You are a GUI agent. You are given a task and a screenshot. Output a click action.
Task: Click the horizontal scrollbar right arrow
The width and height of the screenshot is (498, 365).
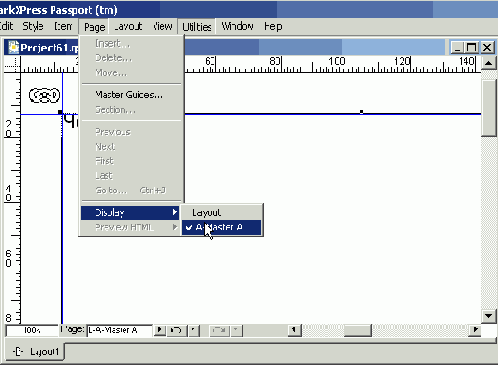474,330
